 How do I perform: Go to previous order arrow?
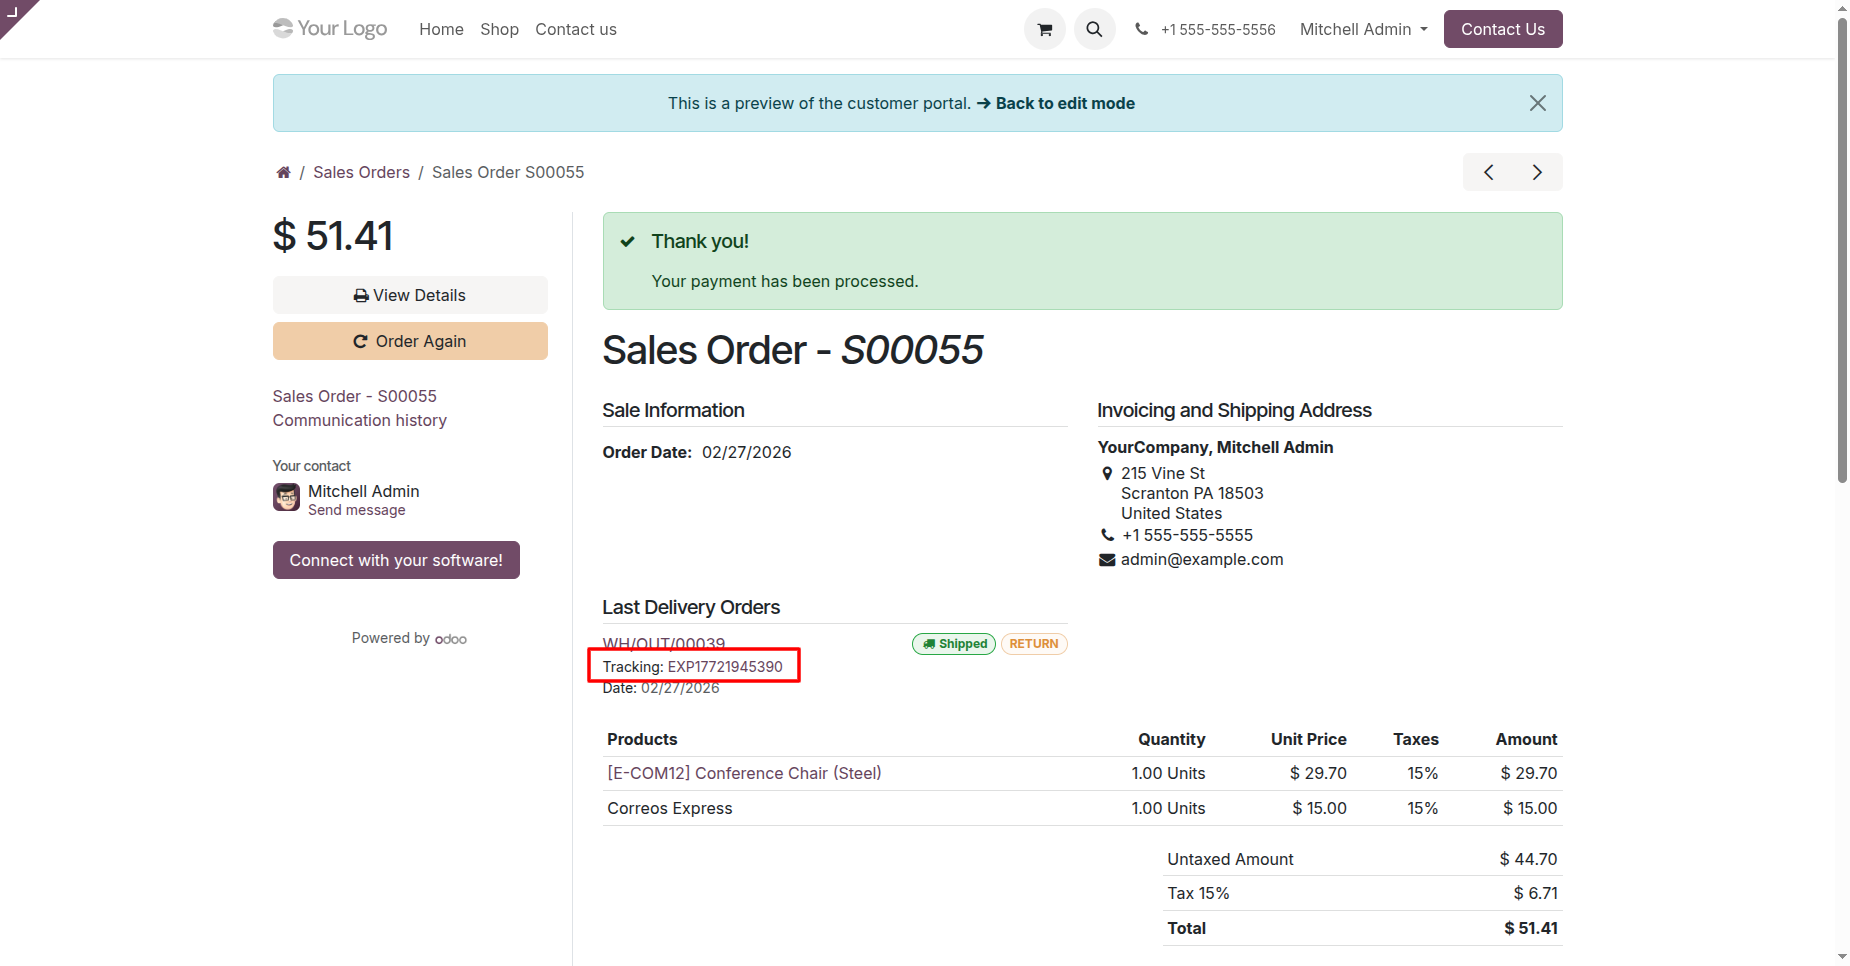pyautogui.click(x=1488, y=172)
